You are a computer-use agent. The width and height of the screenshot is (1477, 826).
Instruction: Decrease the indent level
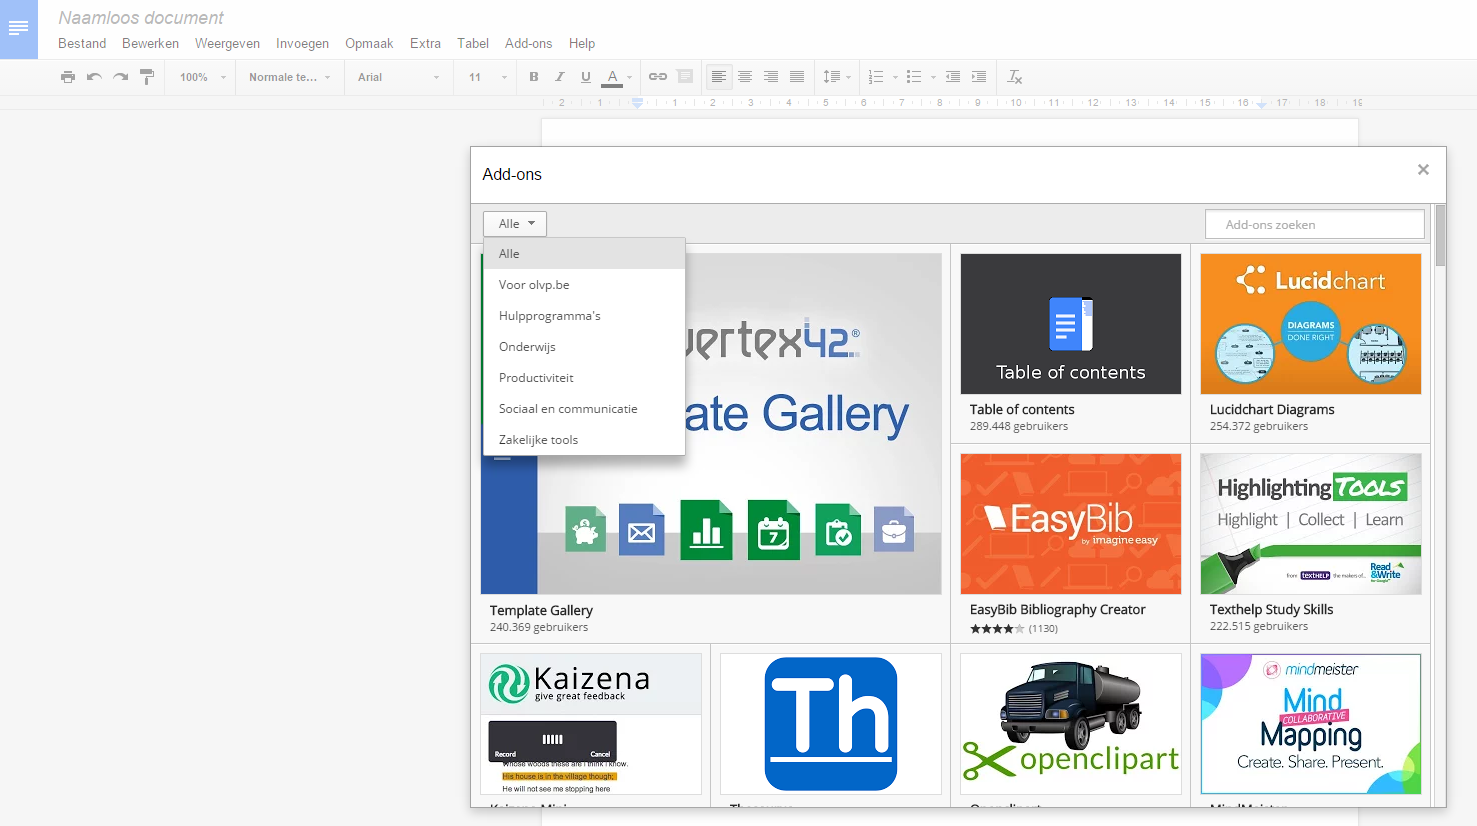click(953, 77)
